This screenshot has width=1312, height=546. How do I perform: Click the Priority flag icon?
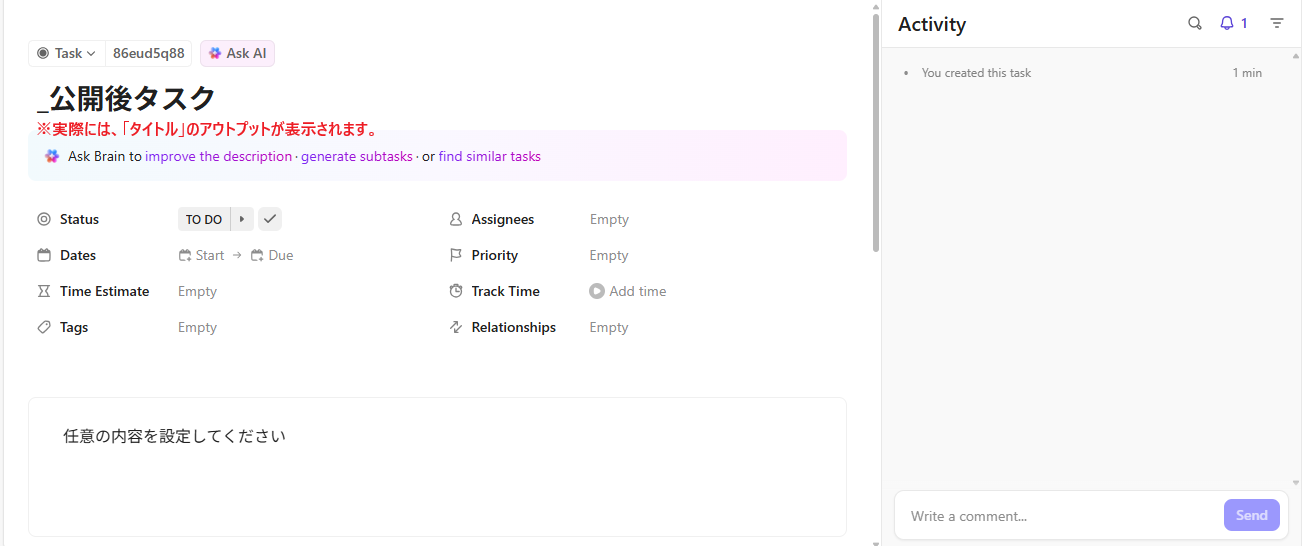point(456,255)
